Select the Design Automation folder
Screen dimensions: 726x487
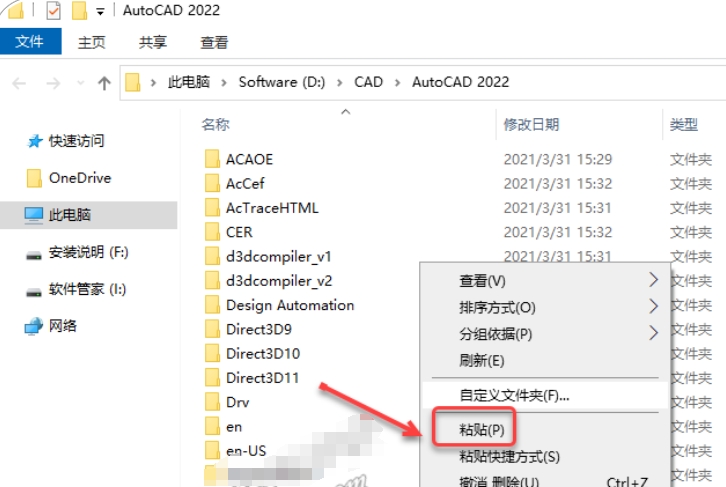tap(290, 305)
